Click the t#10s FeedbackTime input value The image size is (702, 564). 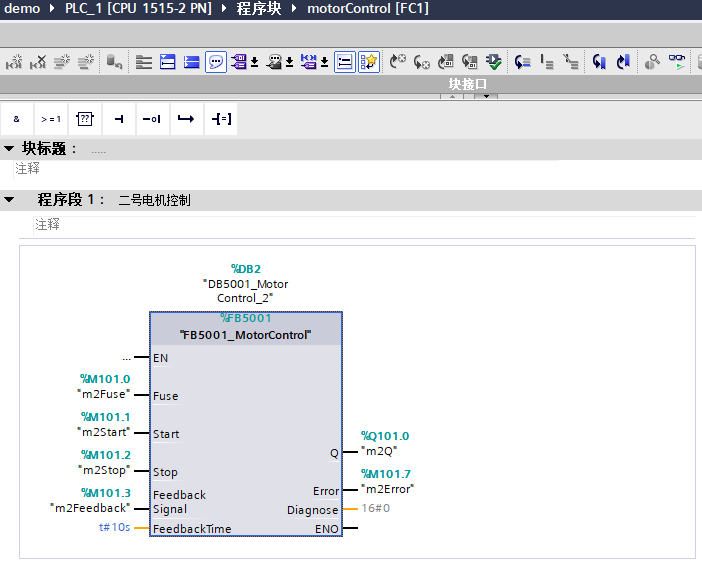tap(113, 527)
